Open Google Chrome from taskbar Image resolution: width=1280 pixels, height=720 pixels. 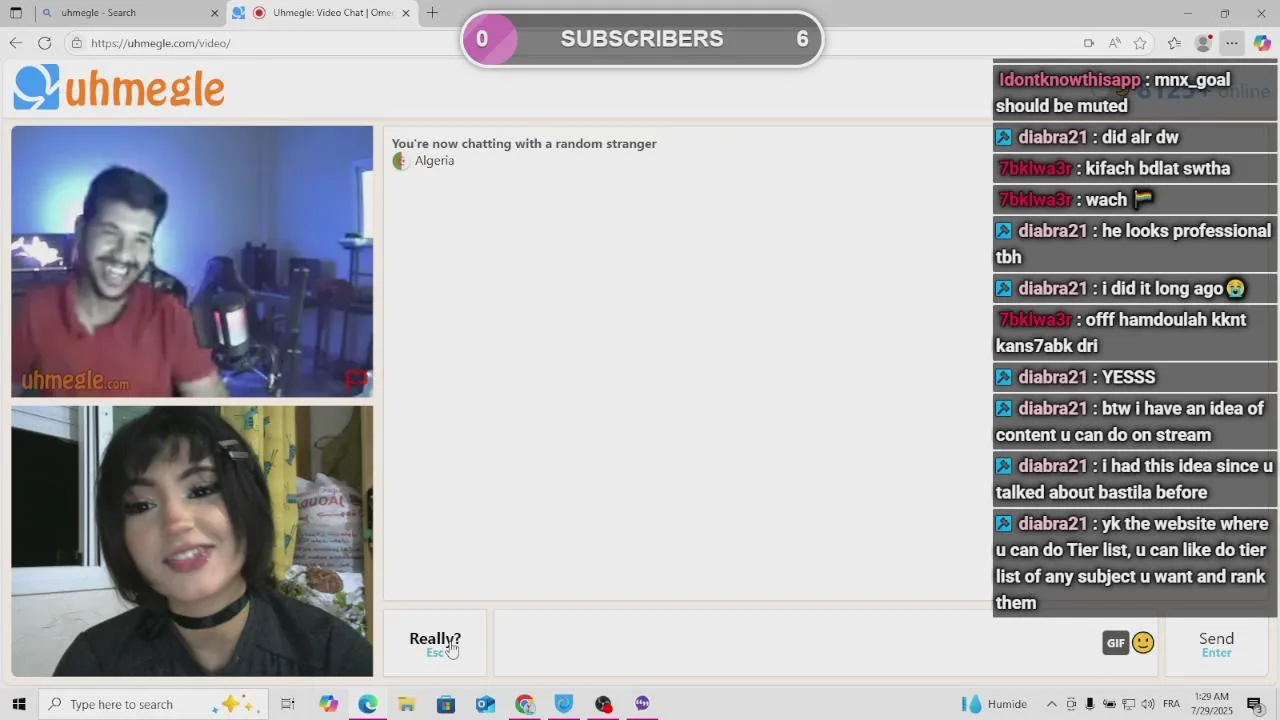point(525,704)
